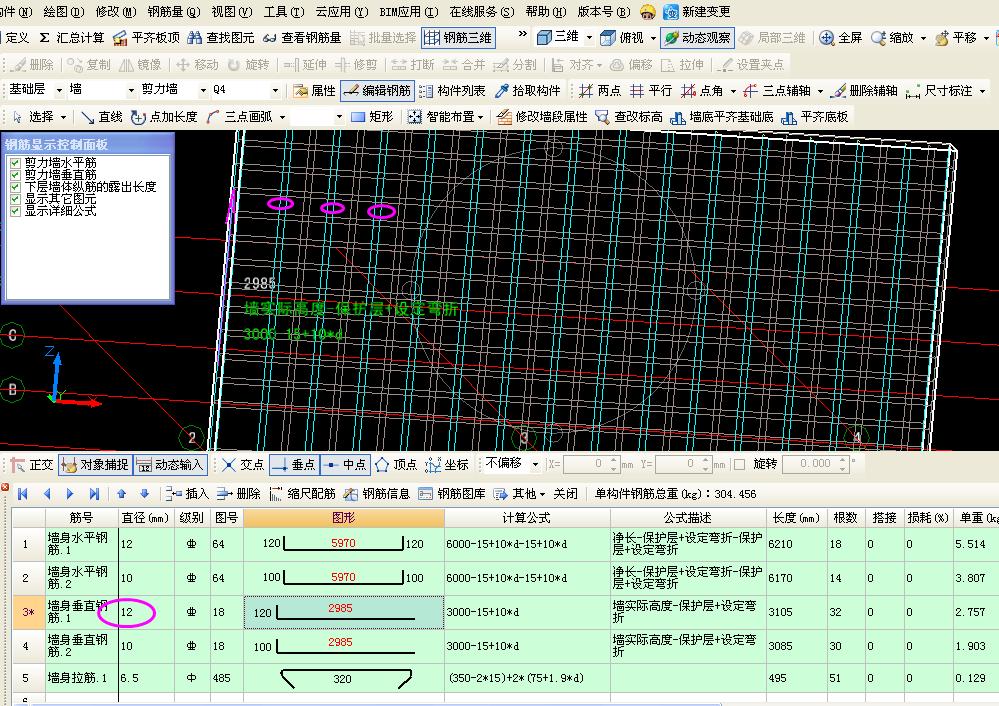Screen dimensions: 999x706
Task: Open 构件列表 component list
Action: (x=452, y=90)
